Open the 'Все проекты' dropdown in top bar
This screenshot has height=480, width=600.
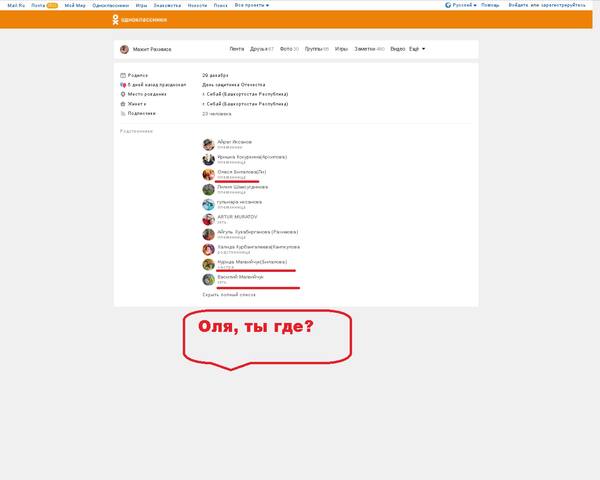251,5
